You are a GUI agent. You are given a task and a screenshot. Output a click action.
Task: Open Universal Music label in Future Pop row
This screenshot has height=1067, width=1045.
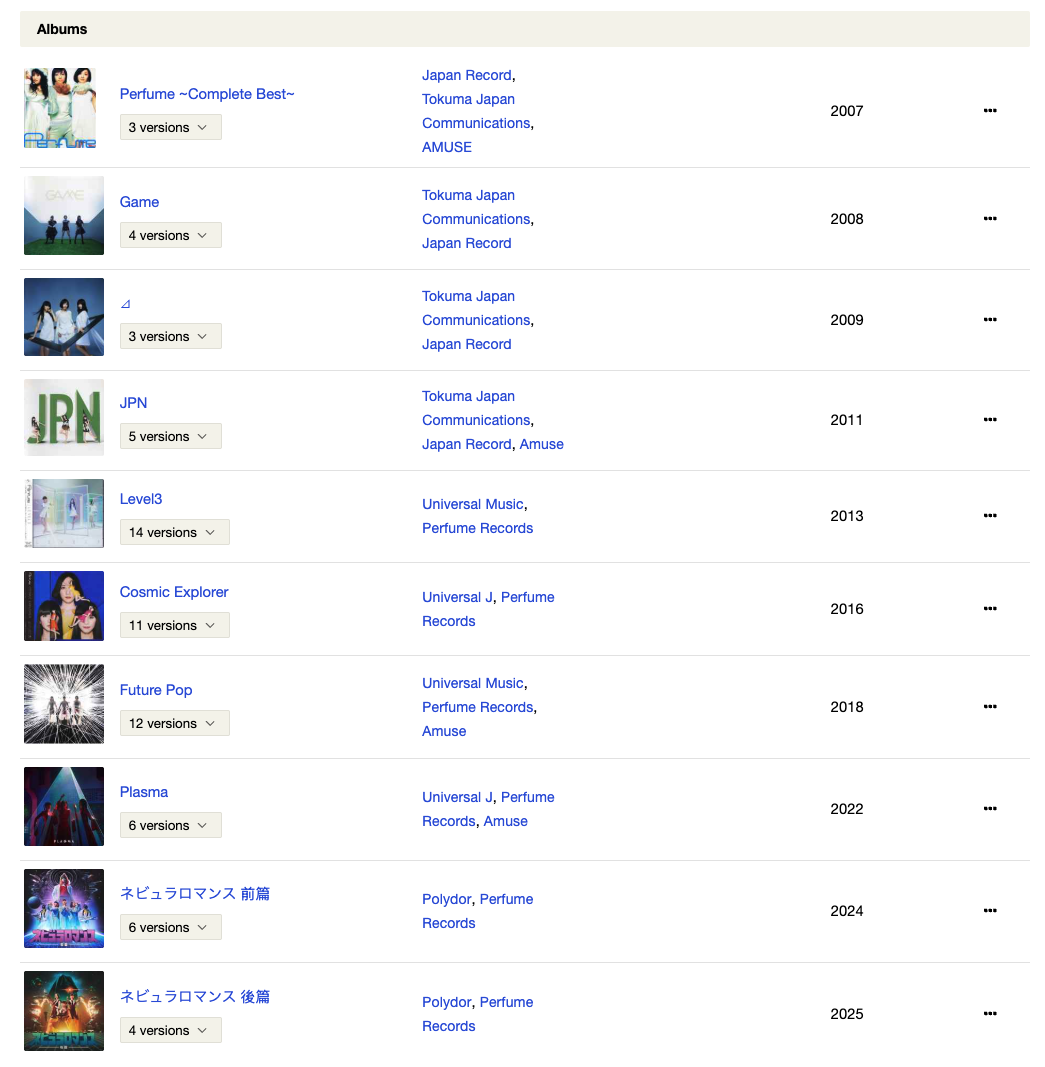(473, 683)
